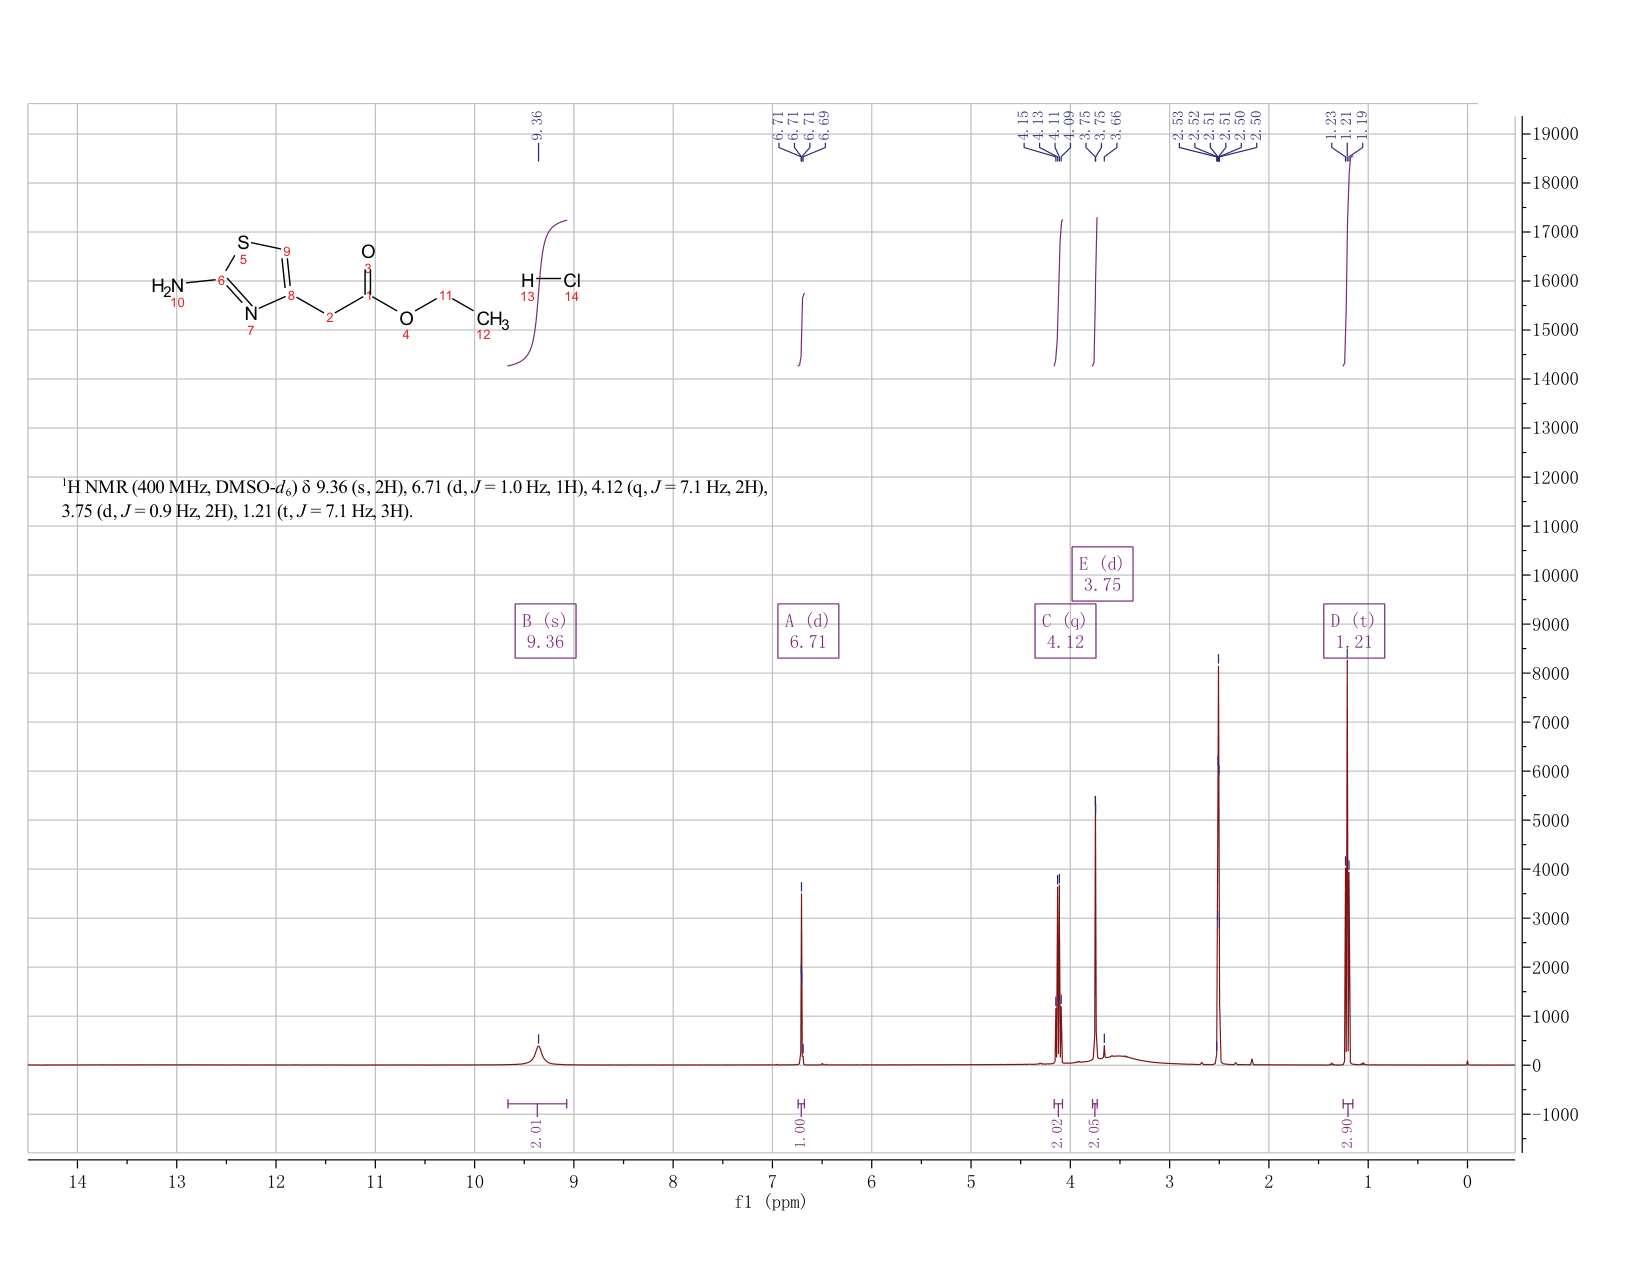Click the CH3 group of the structure
The image size is (1650, 1275).
coord(492,322)
